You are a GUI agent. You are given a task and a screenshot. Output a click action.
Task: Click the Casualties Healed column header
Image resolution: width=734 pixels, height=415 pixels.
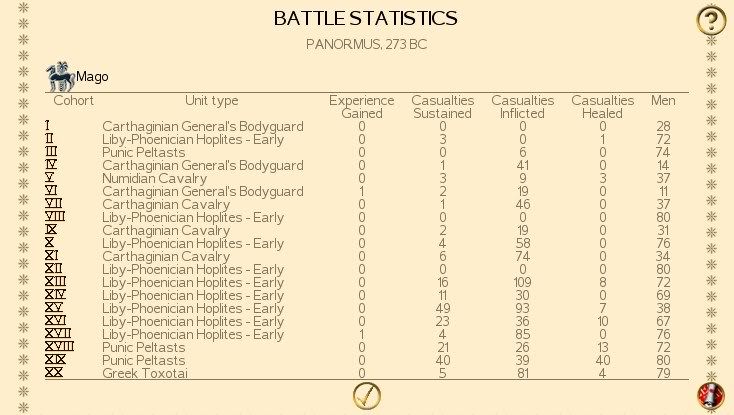click(x=603, y=107)
